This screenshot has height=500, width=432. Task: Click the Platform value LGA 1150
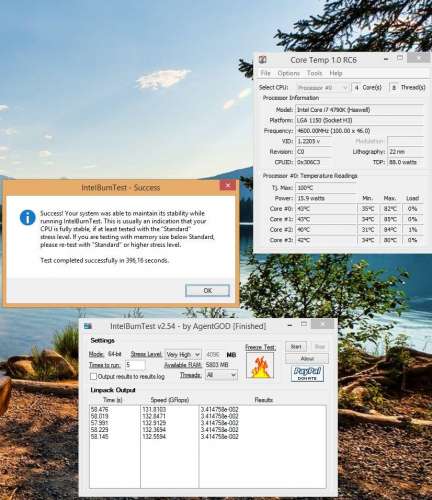(360, 120)
